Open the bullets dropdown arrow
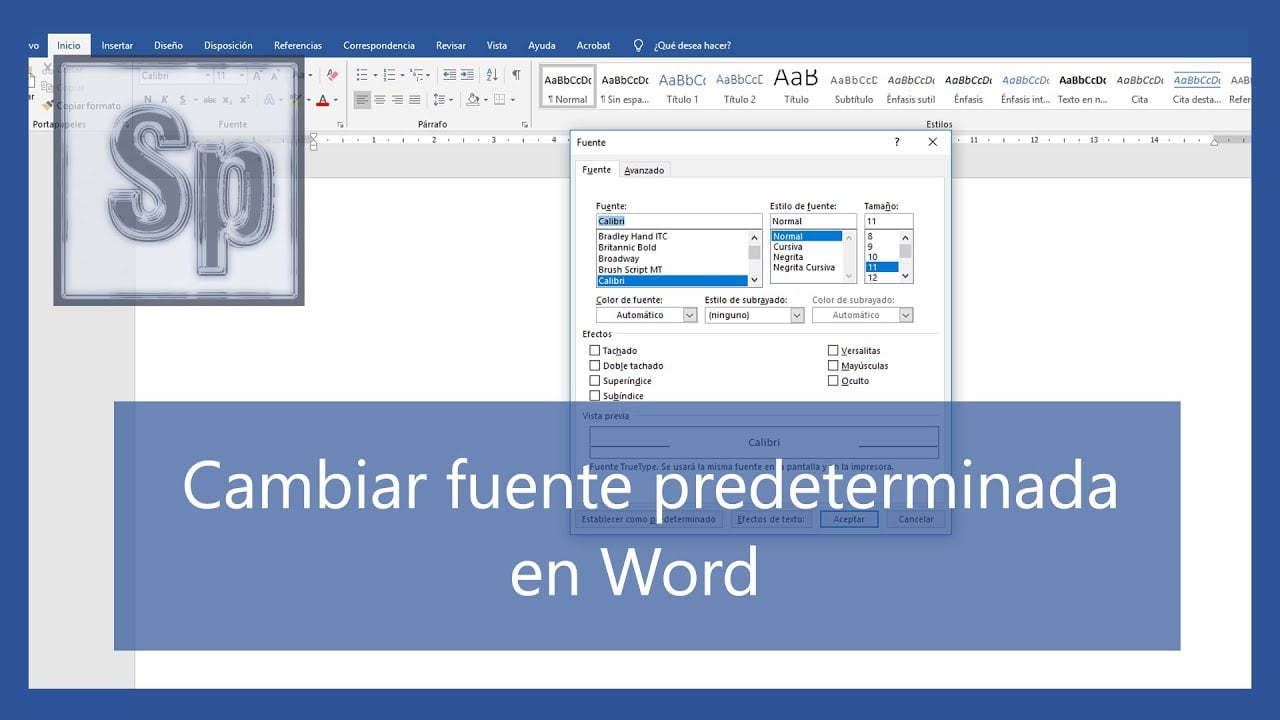Screen dimensions: 1280x720 (x=374, y=75)
